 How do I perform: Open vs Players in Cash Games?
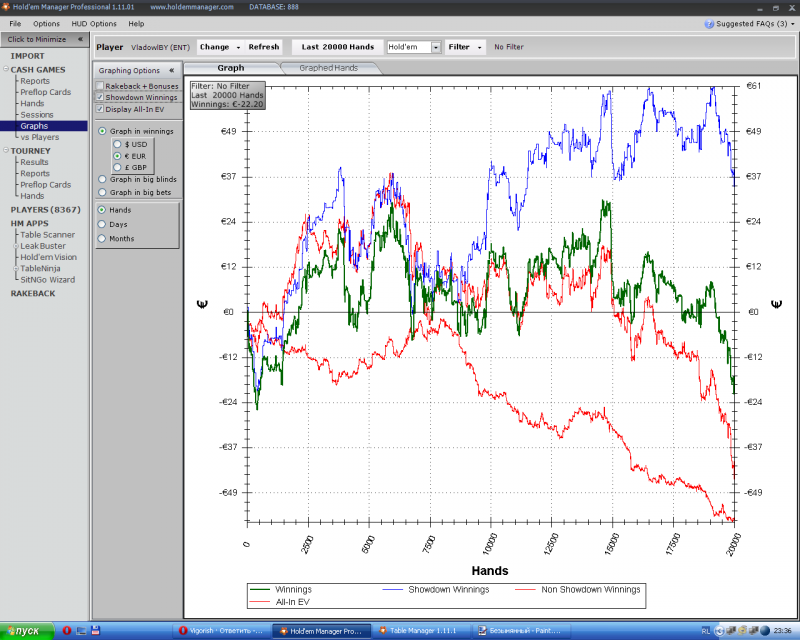[x=40, y=137]
